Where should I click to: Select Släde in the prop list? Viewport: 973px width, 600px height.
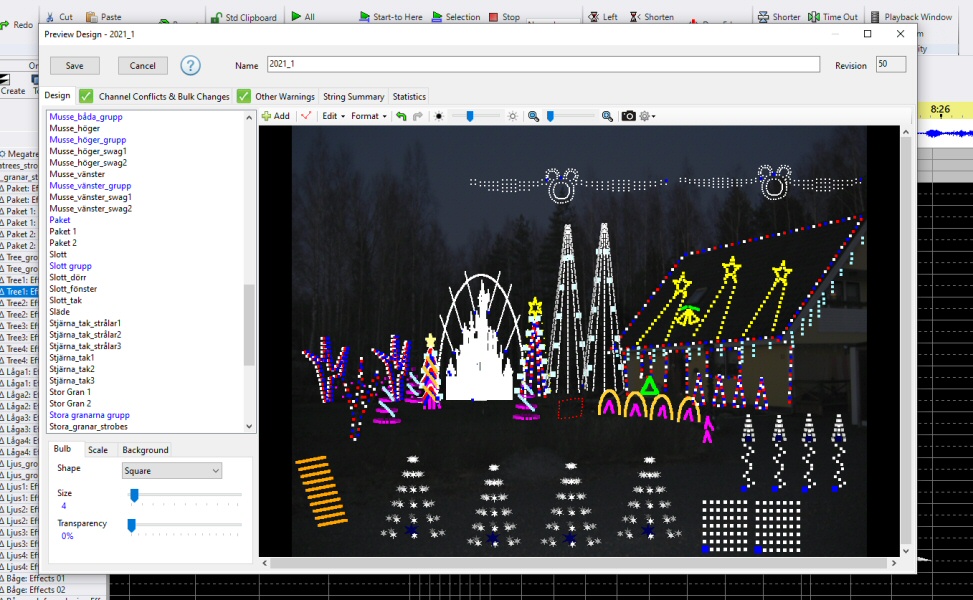coord(60,311)
